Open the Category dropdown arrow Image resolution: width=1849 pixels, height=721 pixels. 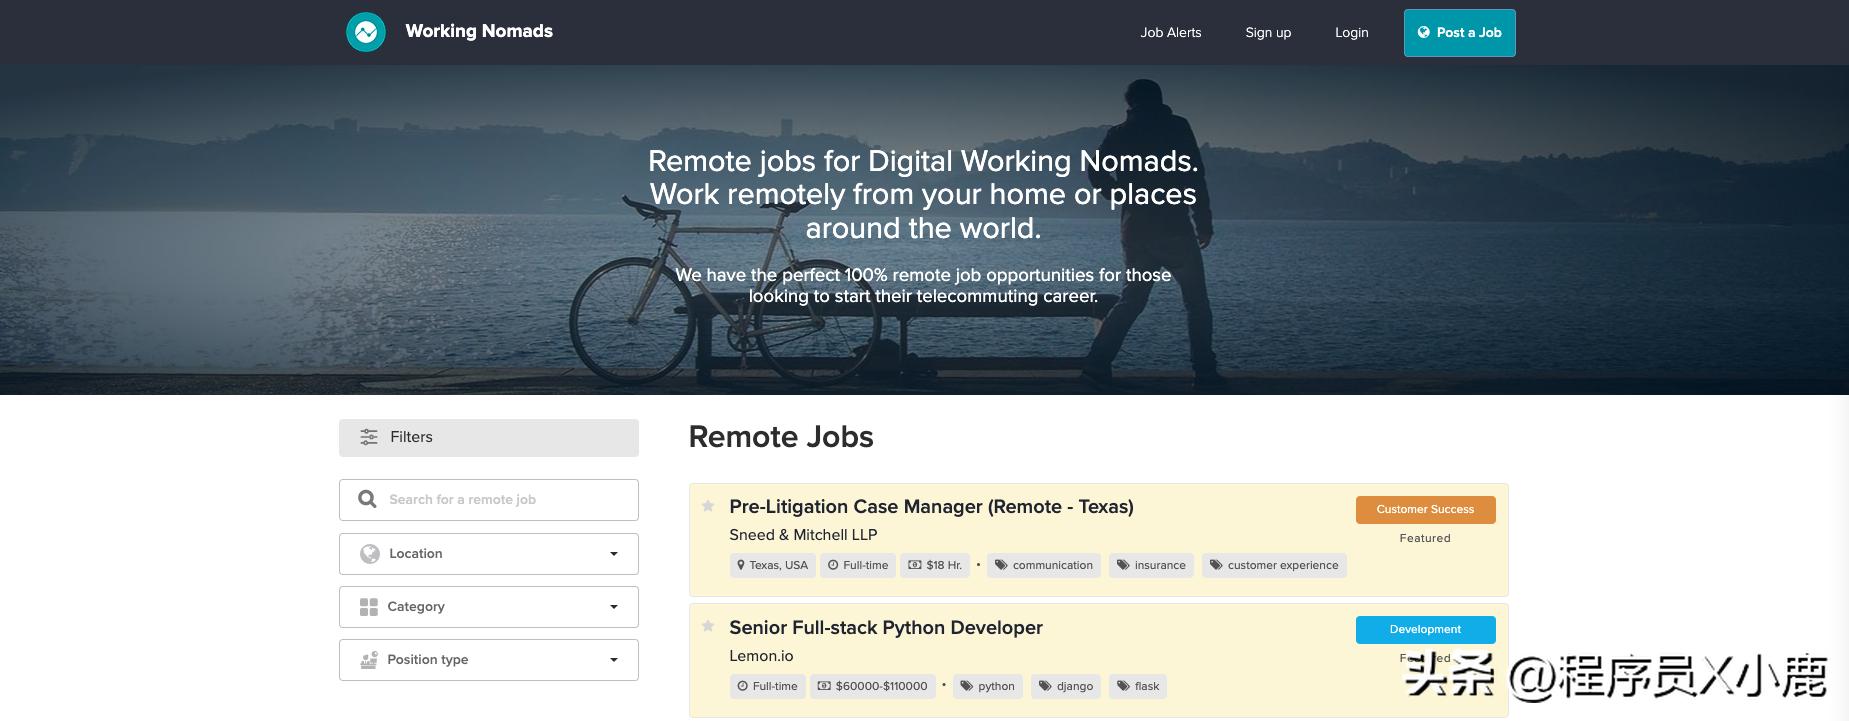614,607
